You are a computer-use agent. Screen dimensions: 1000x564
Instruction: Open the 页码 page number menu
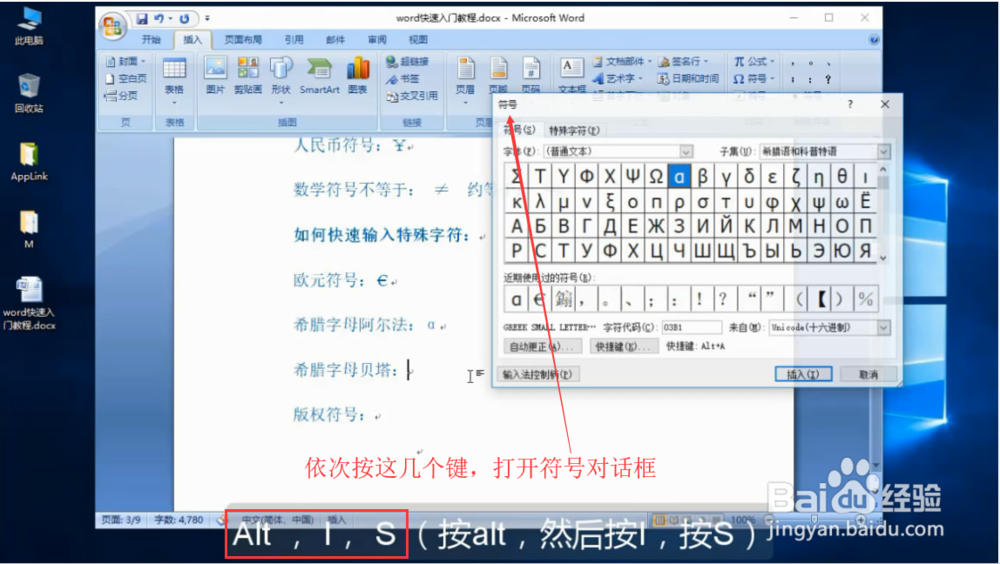point(531,75)
